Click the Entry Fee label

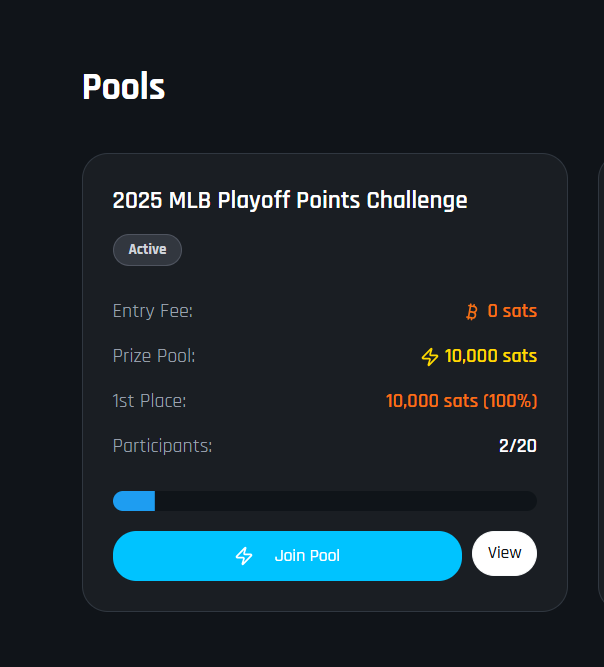[153, 311]
